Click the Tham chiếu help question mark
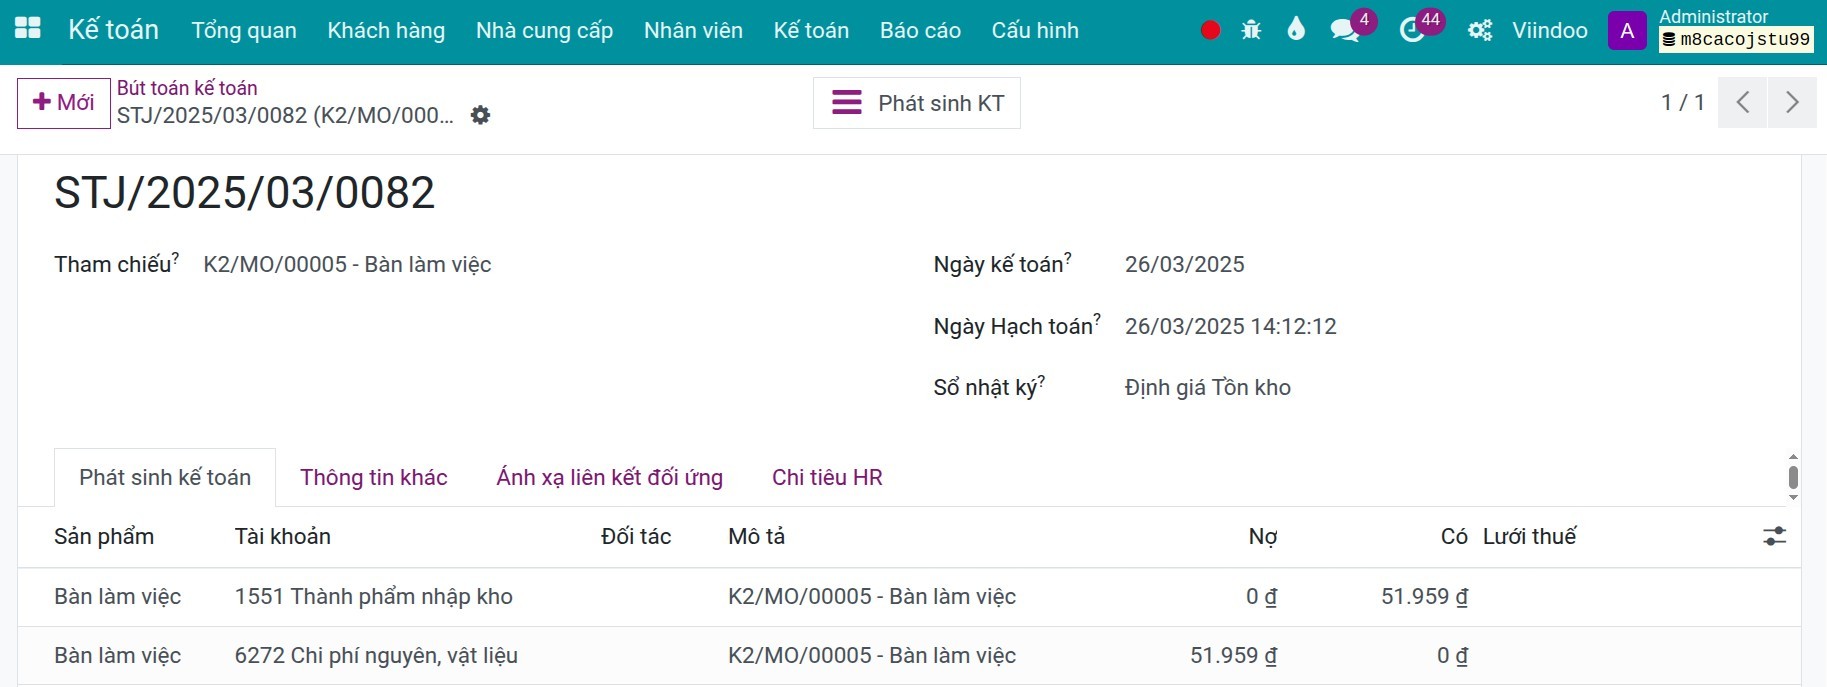Viewport: 1827px width, 687px height. [175, 257]
